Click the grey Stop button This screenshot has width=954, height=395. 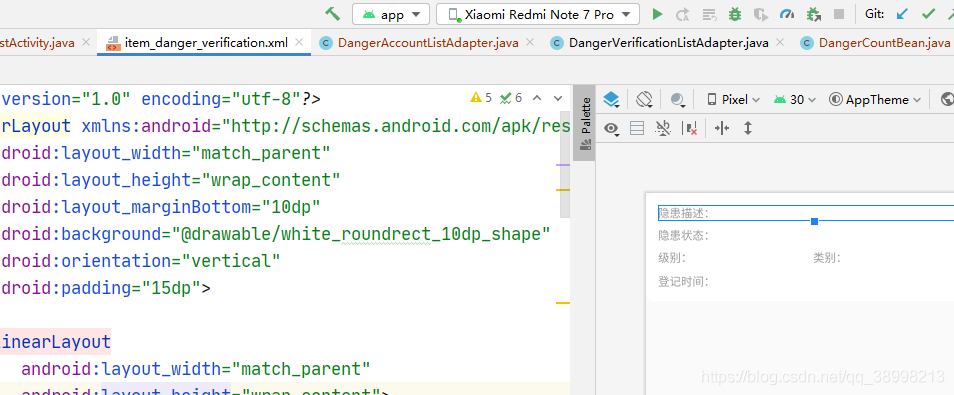[839, 14]
